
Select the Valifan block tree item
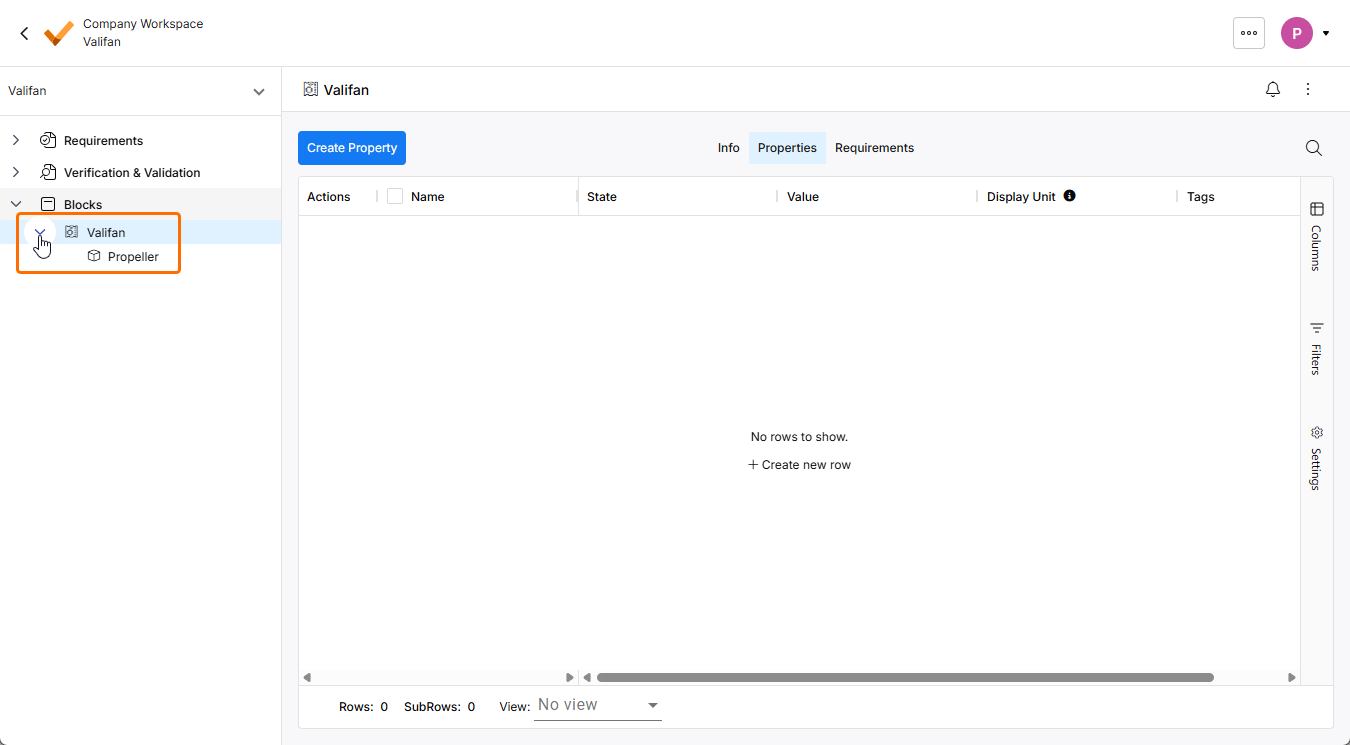pyautogui.click(x=106, y=232)
